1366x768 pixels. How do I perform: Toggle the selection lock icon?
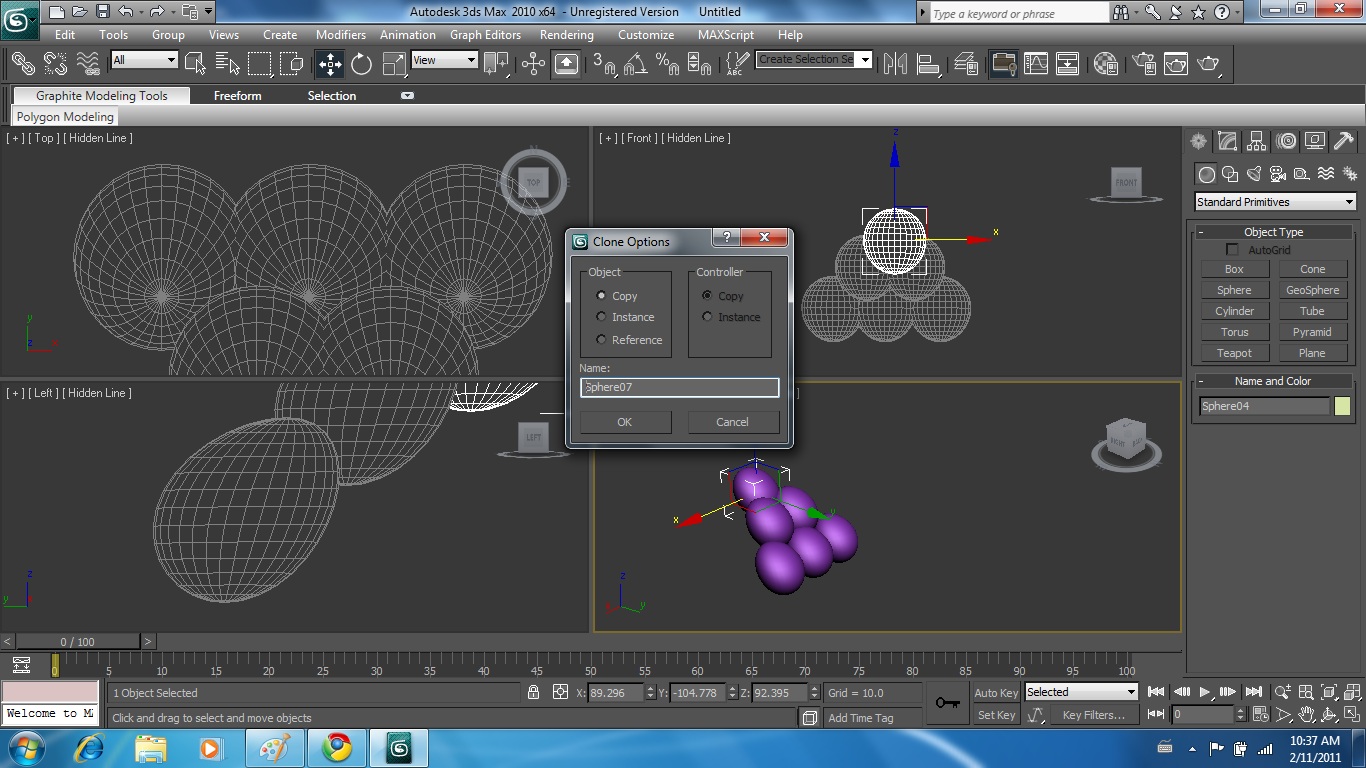(534, 692)
